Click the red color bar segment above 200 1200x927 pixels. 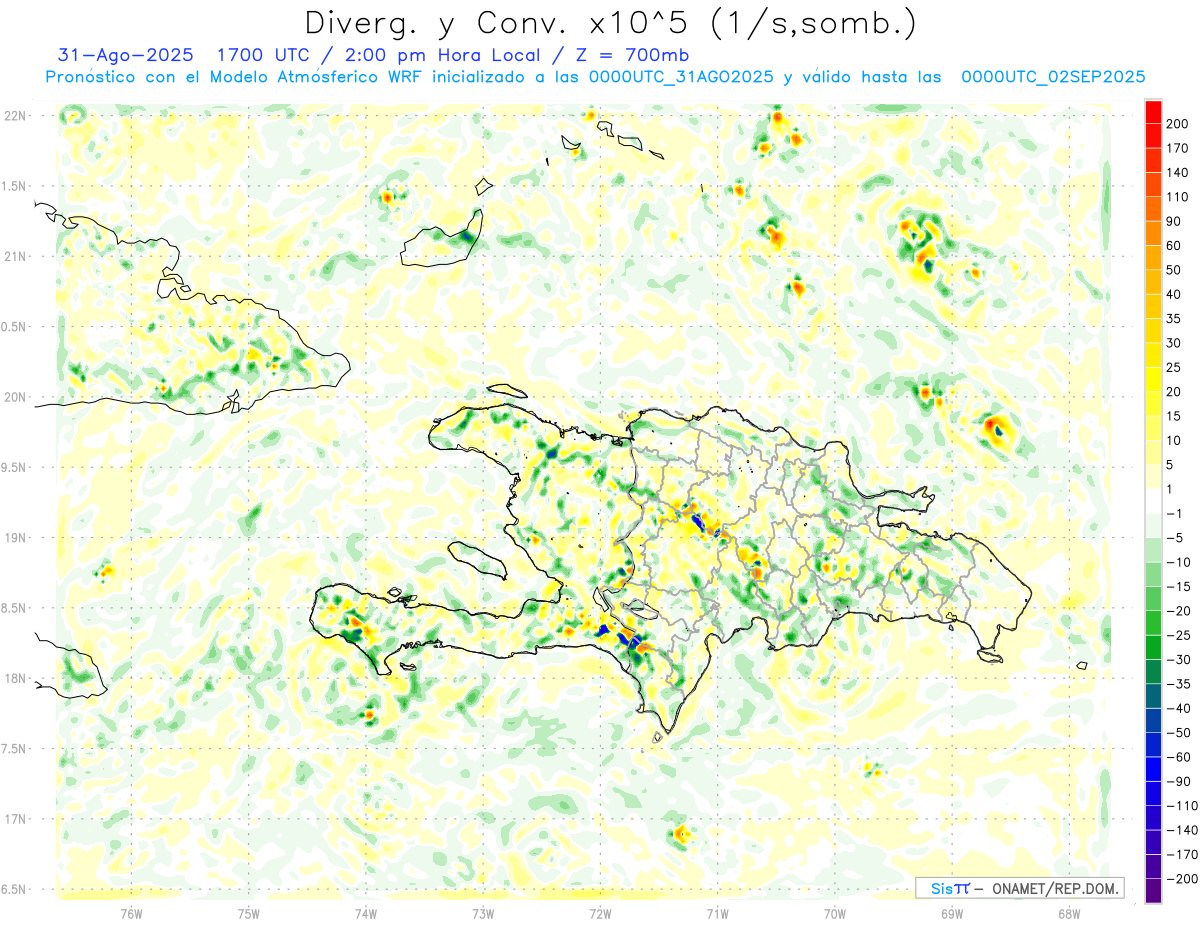point(1153,112)
